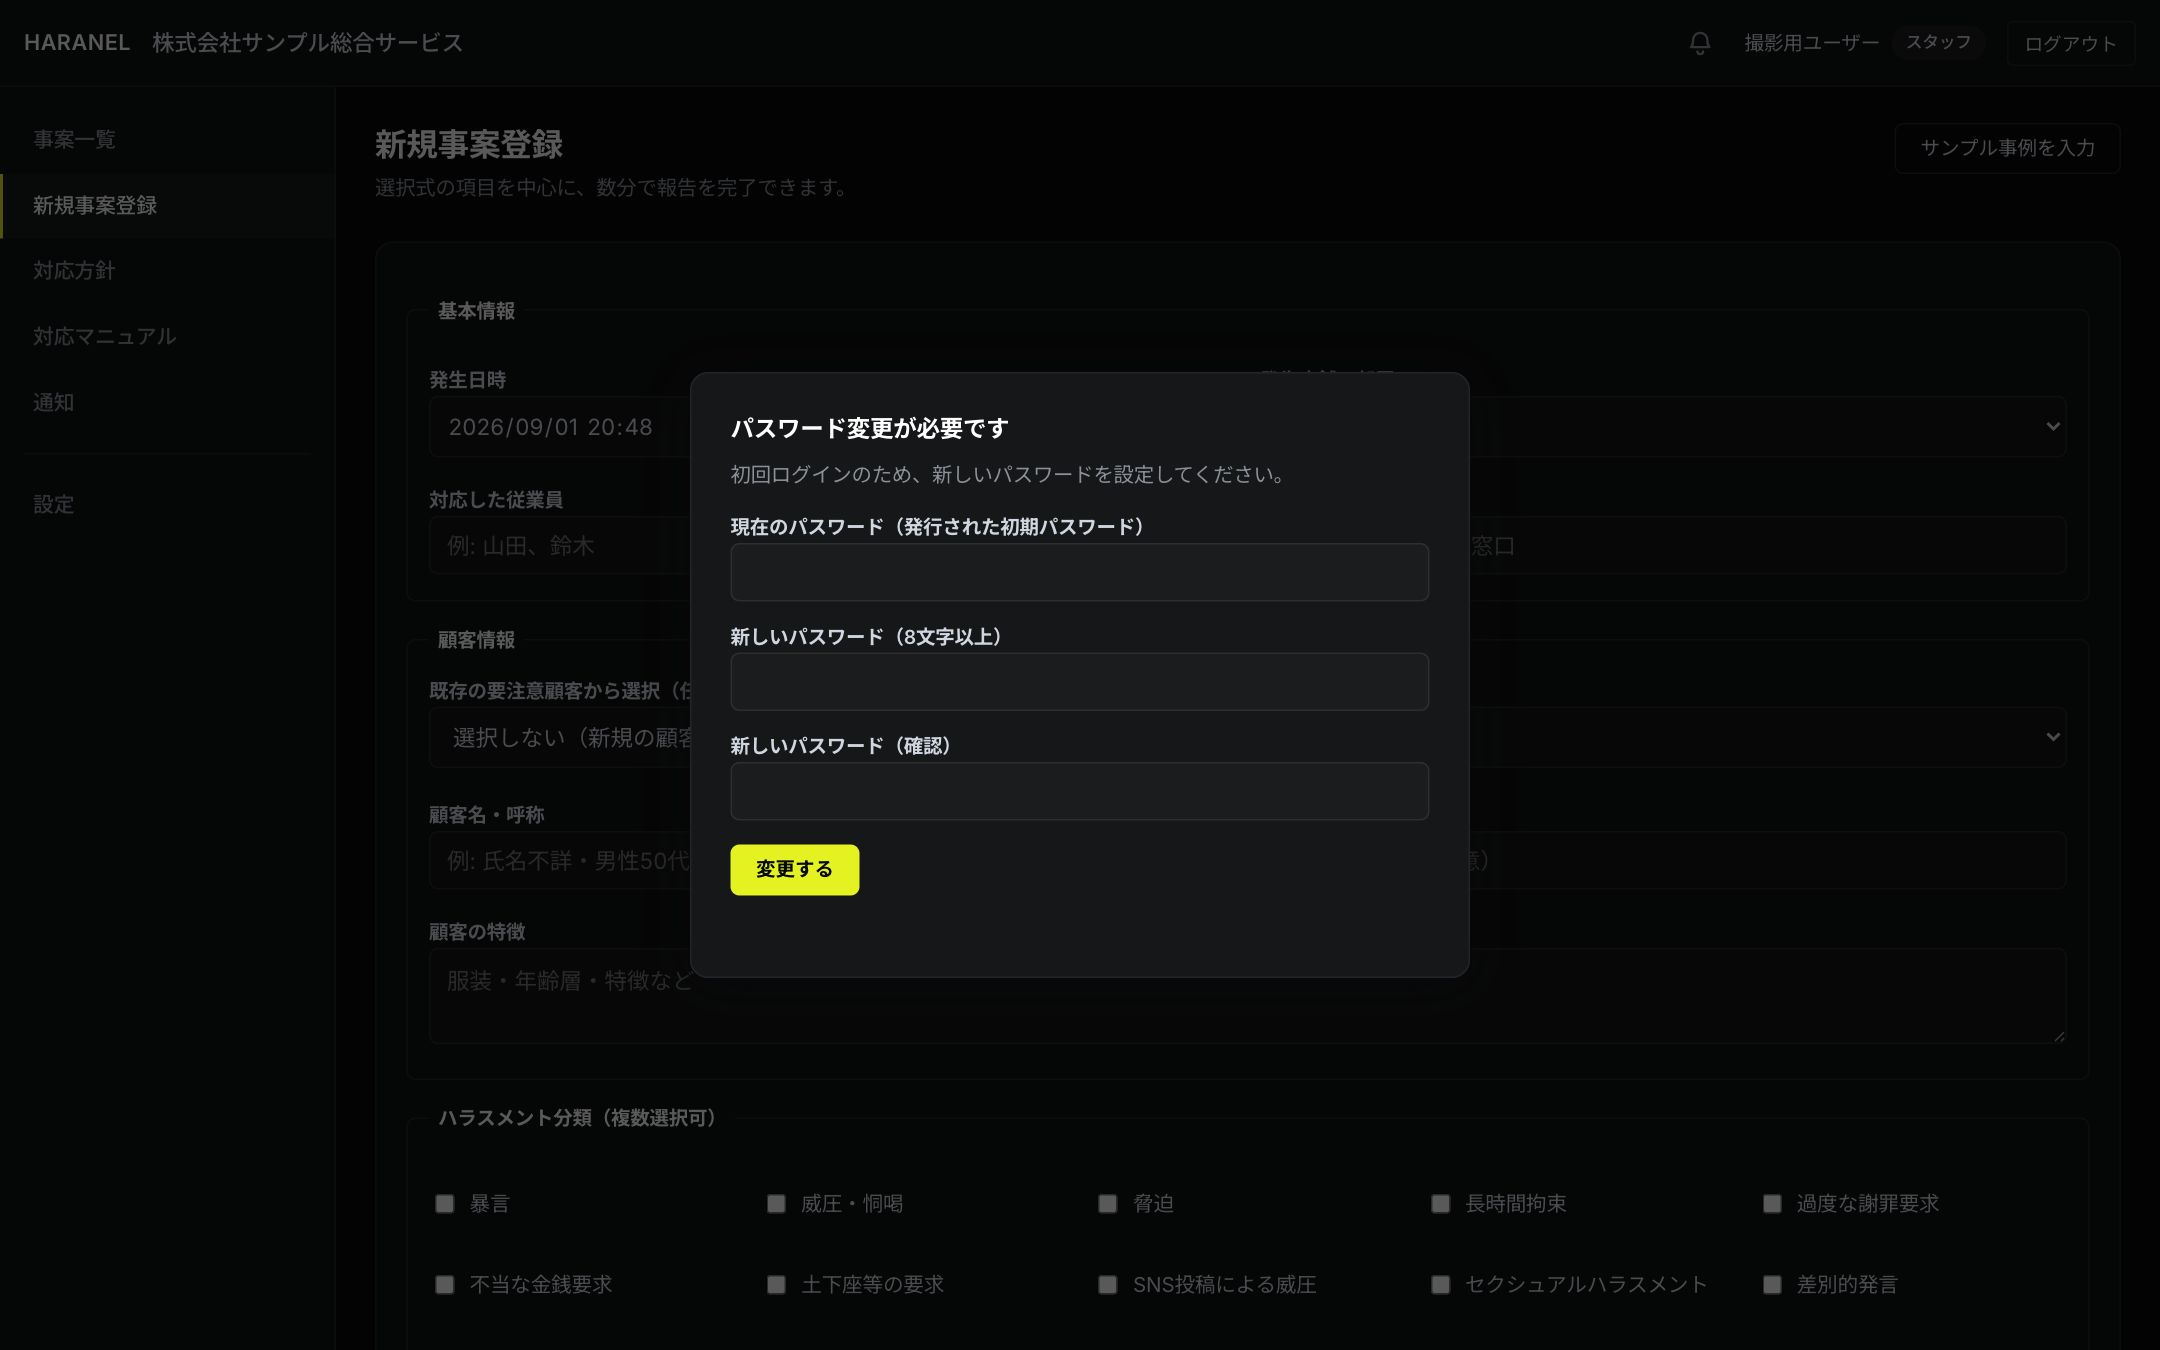Viewport: 2160px width, 1350px height.
Task: Check the セクシュアルハラスメント checkbox
Action: (x=1440, y=1285)
